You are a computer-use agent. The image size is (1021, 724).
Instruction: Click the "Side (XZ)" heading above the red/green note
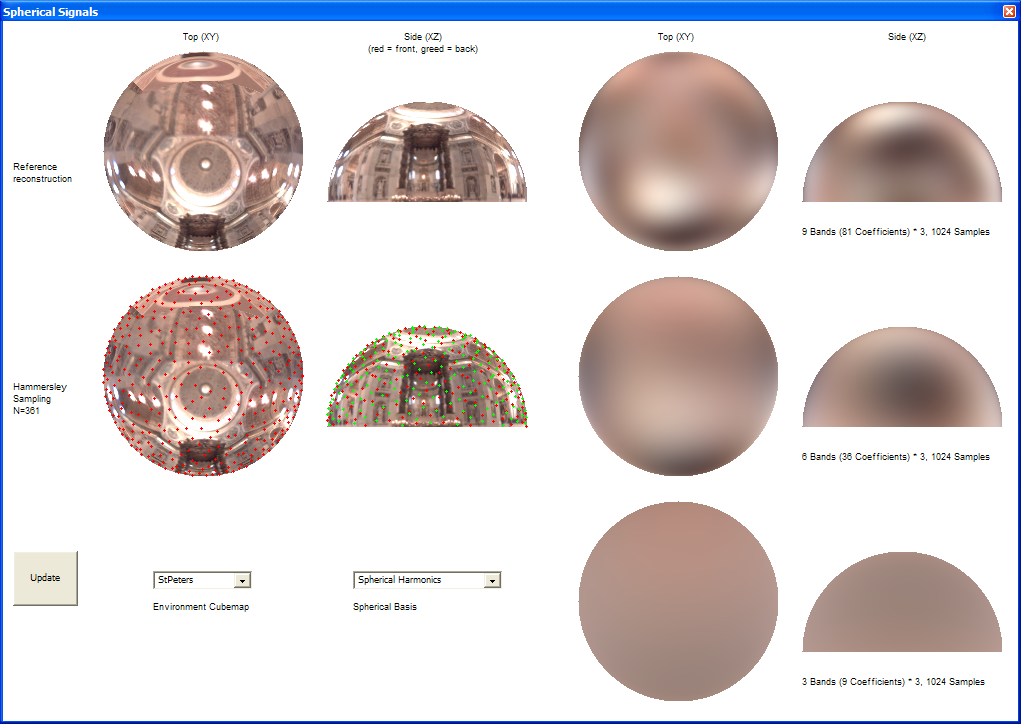click(x=423, y=36)
